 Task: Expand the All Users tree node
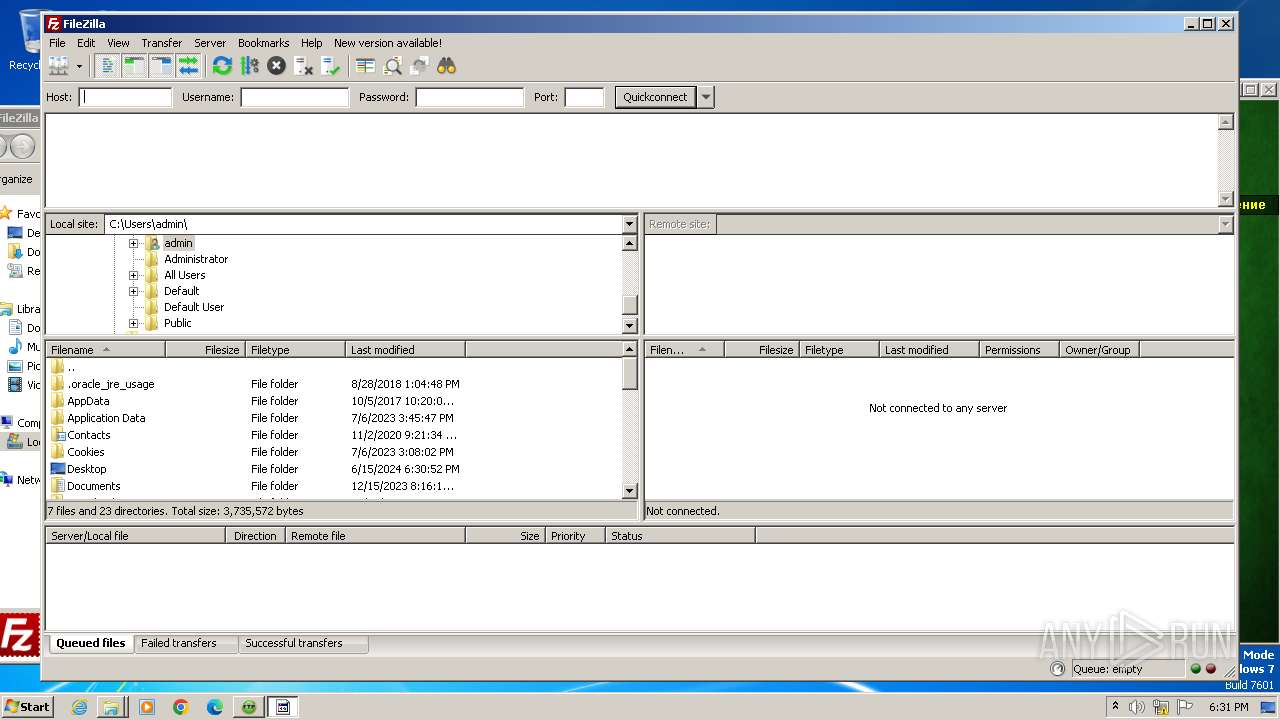pos(133,275)
